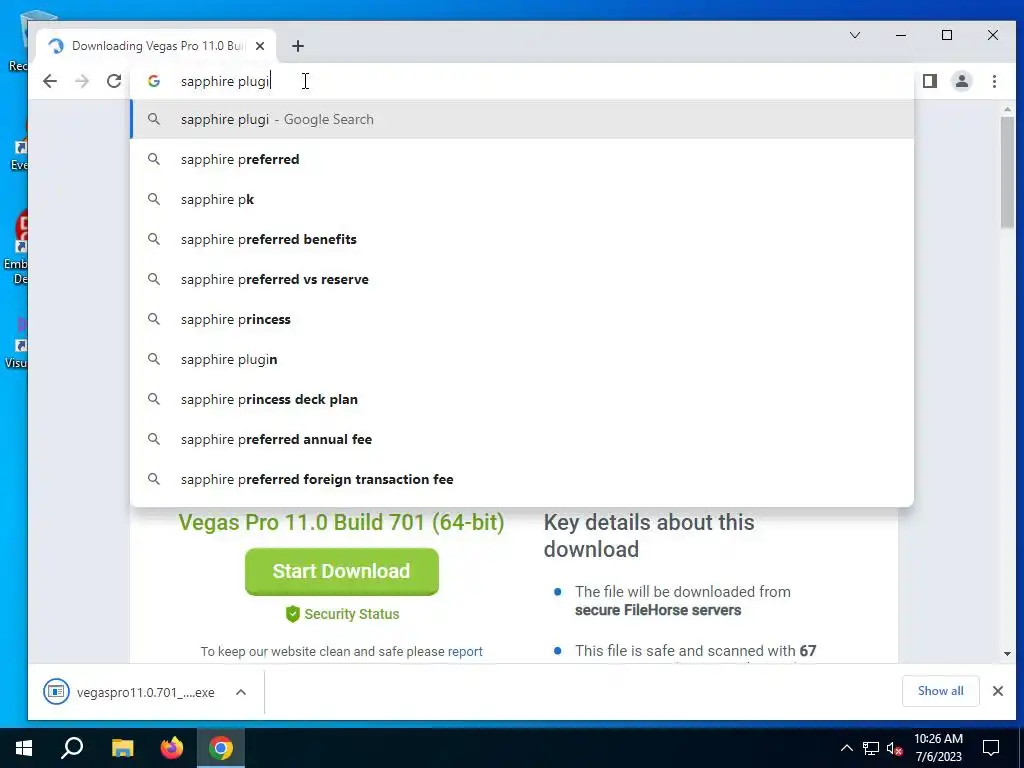Select the Downloading Vegas Pro 11.0 tab
Screen dimensions: 1024x768
(x=157, y=46)
